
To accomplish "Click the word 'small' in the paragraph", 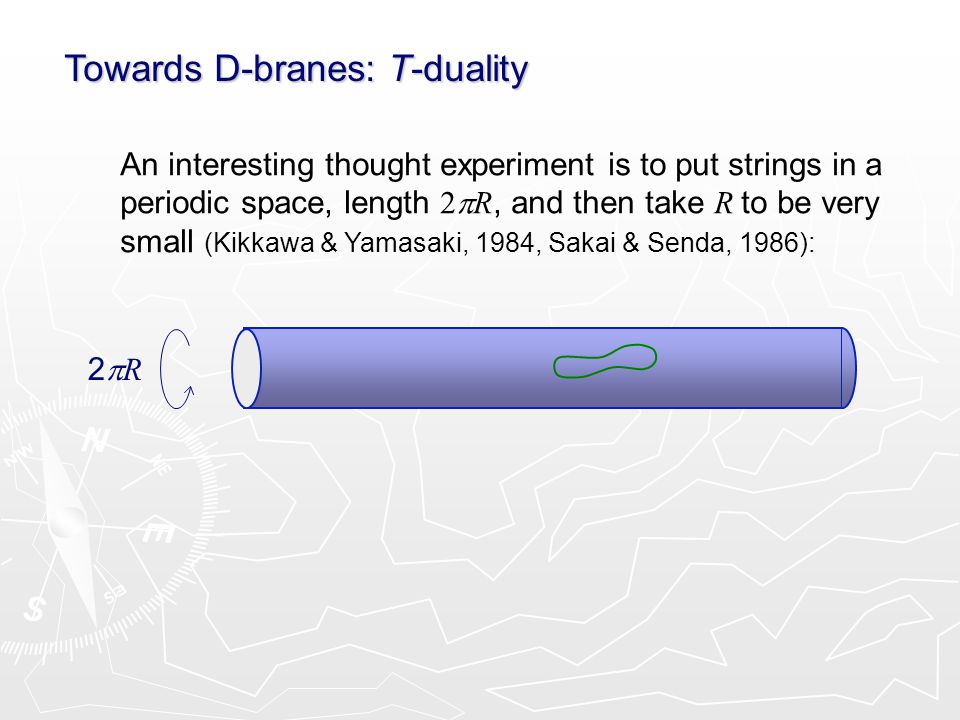I will tap(157, 242).
